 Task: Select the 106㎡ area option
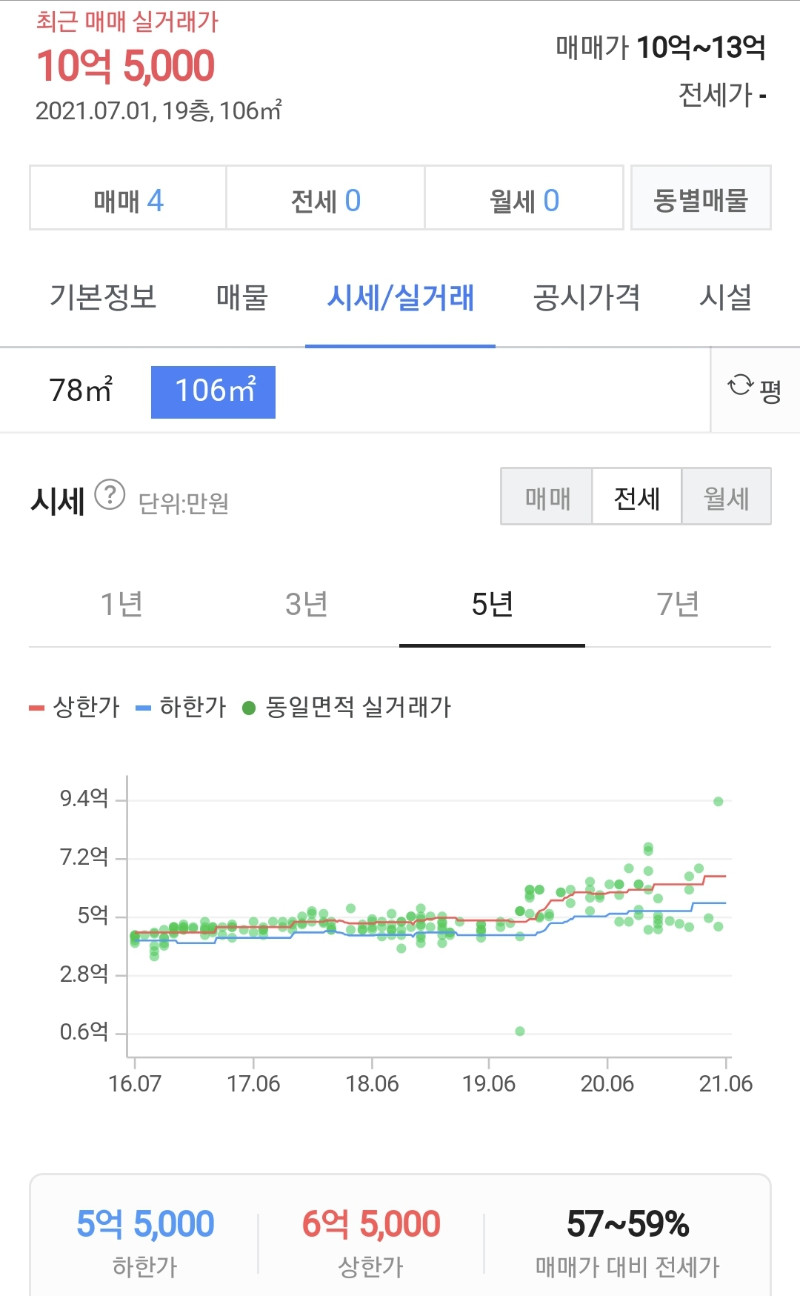(213, 391)
